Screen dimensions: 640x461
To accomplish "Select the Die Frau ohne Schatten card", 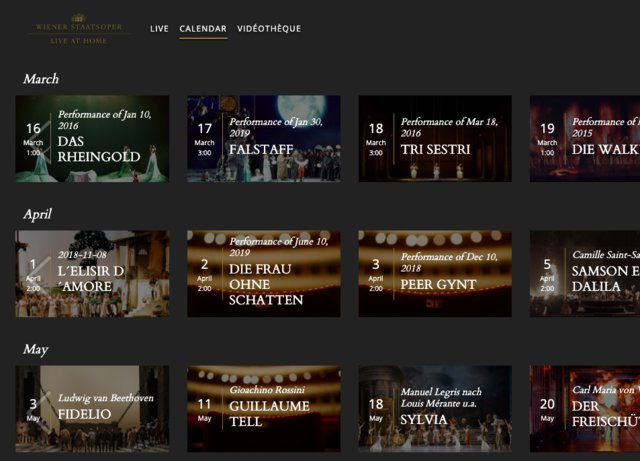I will click(x=264, y=274).
